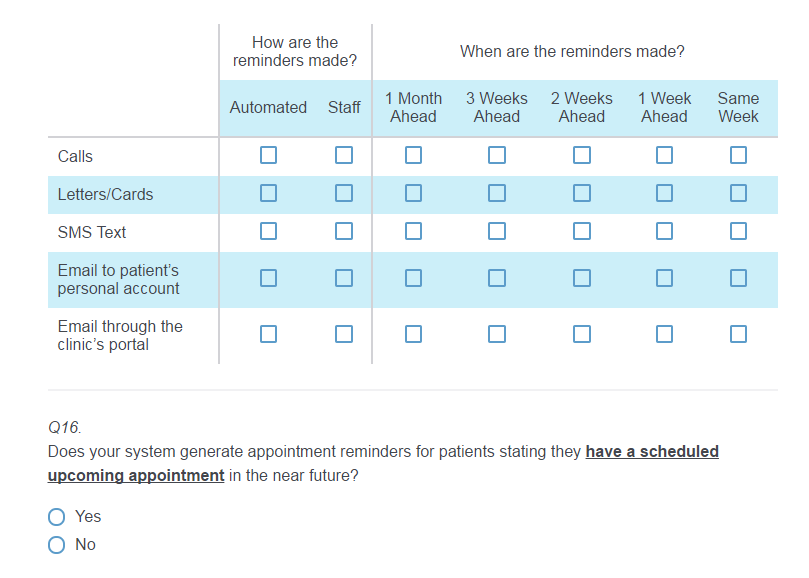The image size is (809, 578).
Task: Check 2 Weeks Ahead for Calls
Action: [x=582, y=155]
